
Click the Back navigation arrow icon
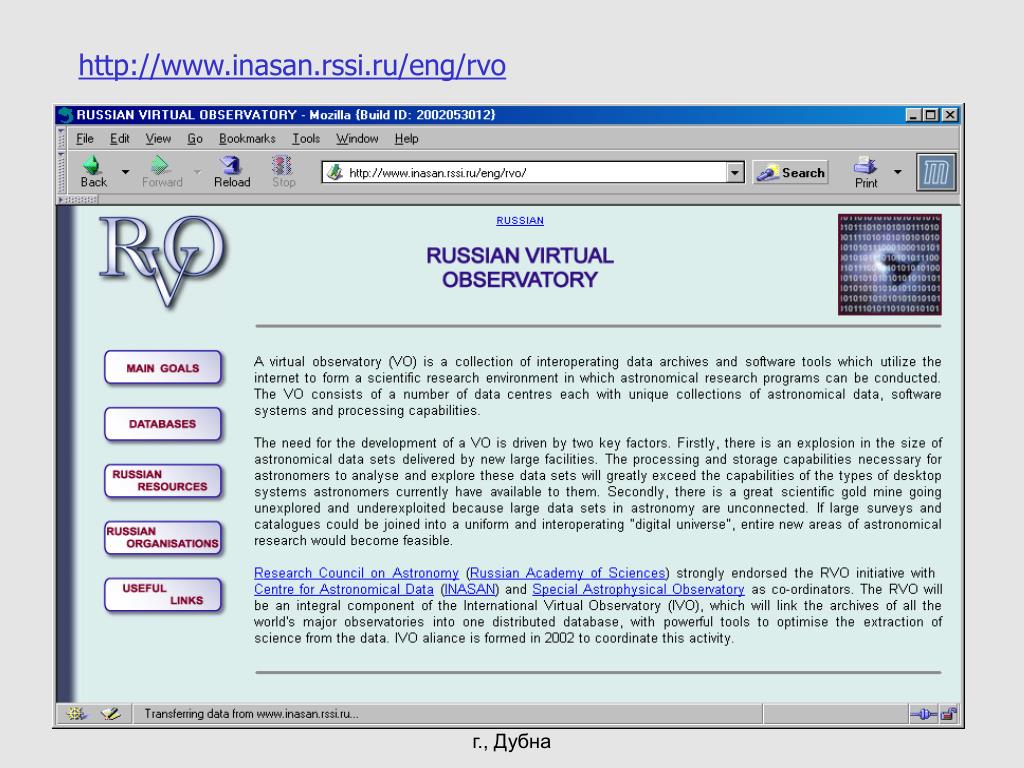(x=93, y=165)
